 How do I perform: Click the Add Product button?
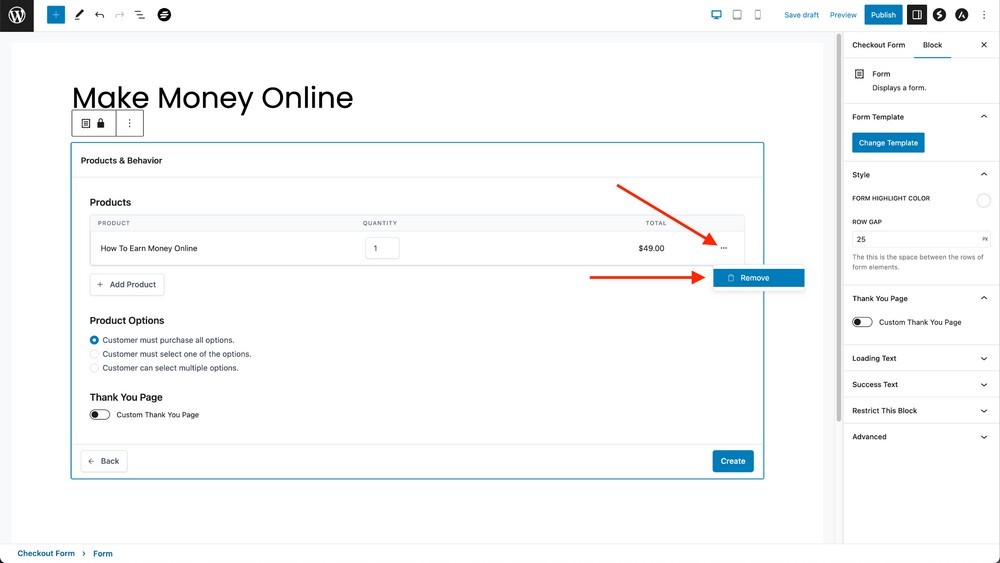[127, 284]
